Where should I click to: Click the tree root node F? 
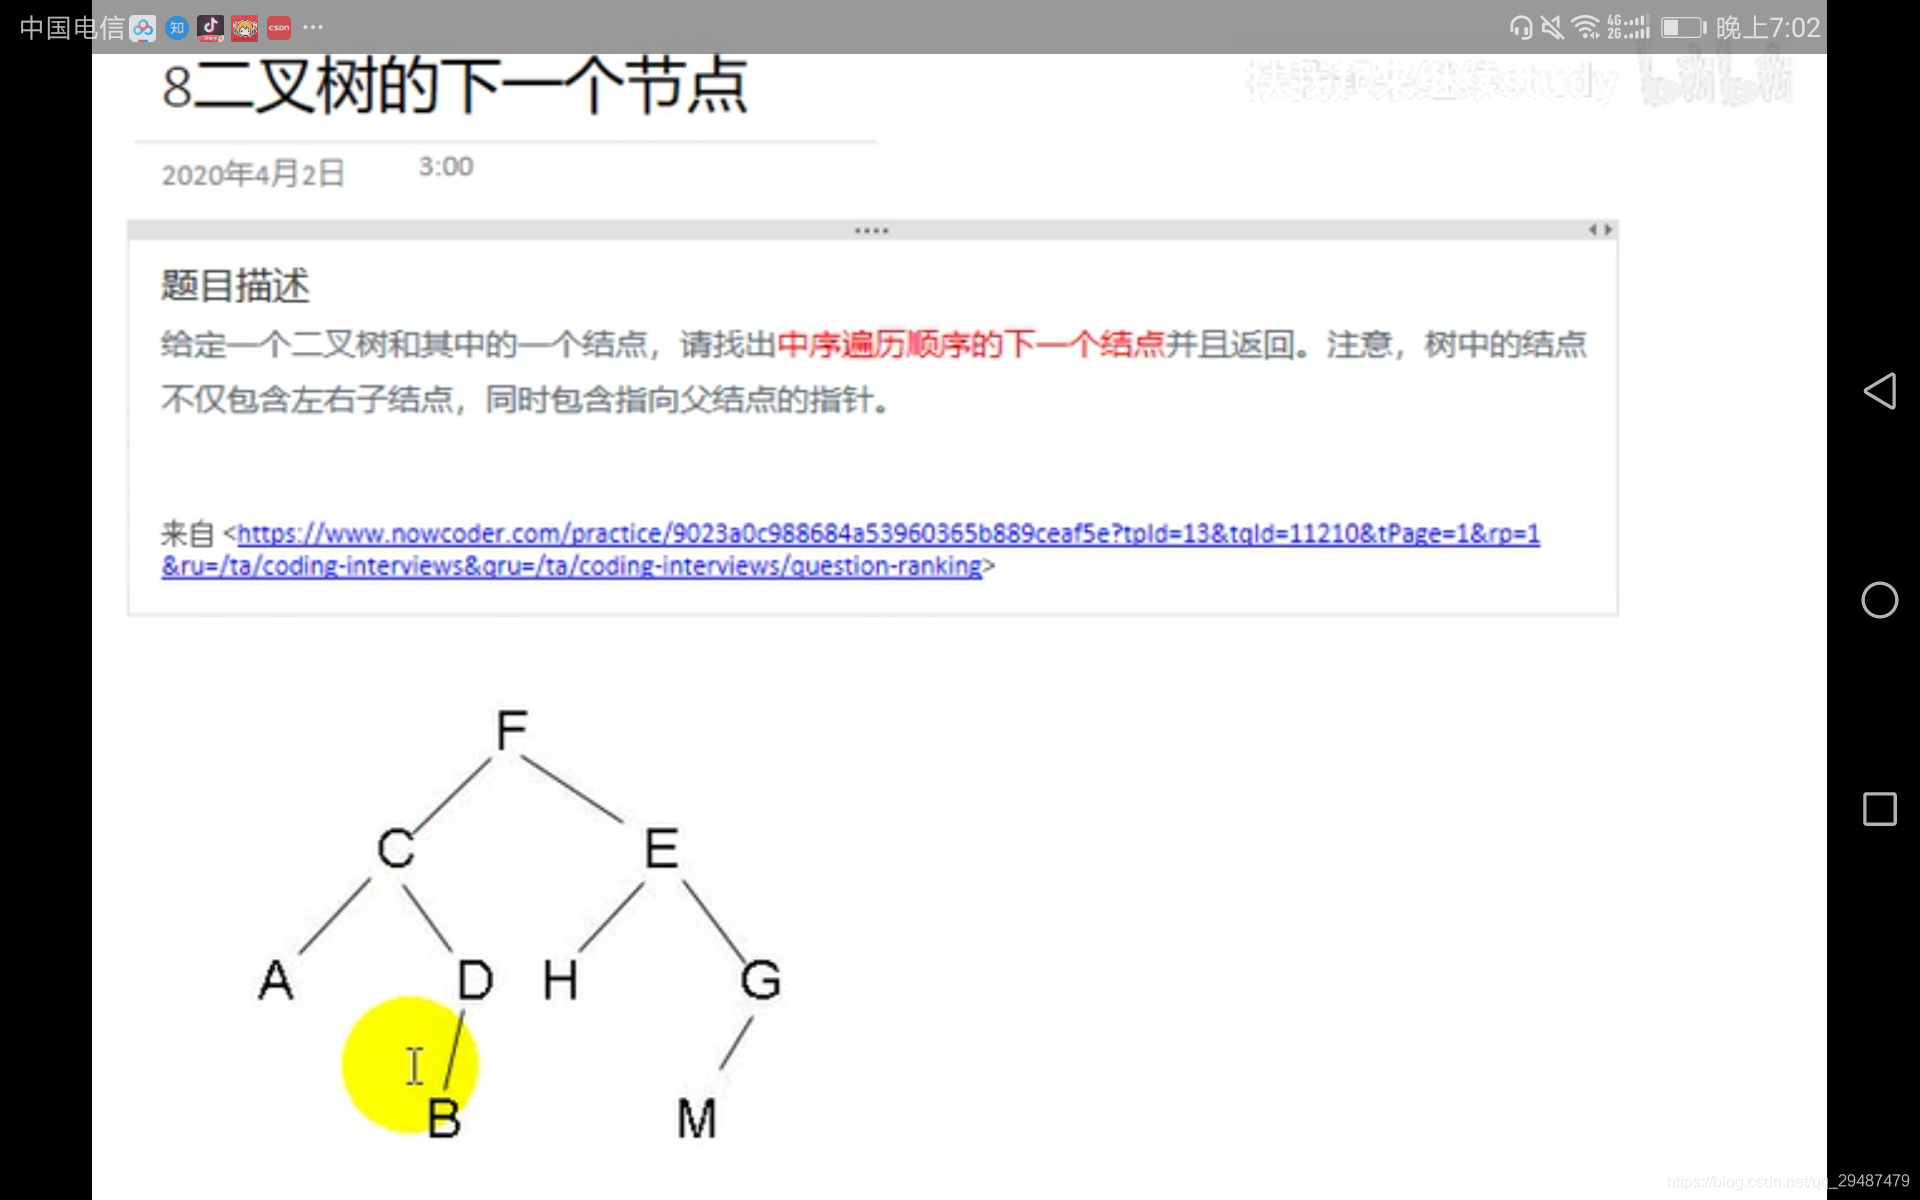(512, 730)
